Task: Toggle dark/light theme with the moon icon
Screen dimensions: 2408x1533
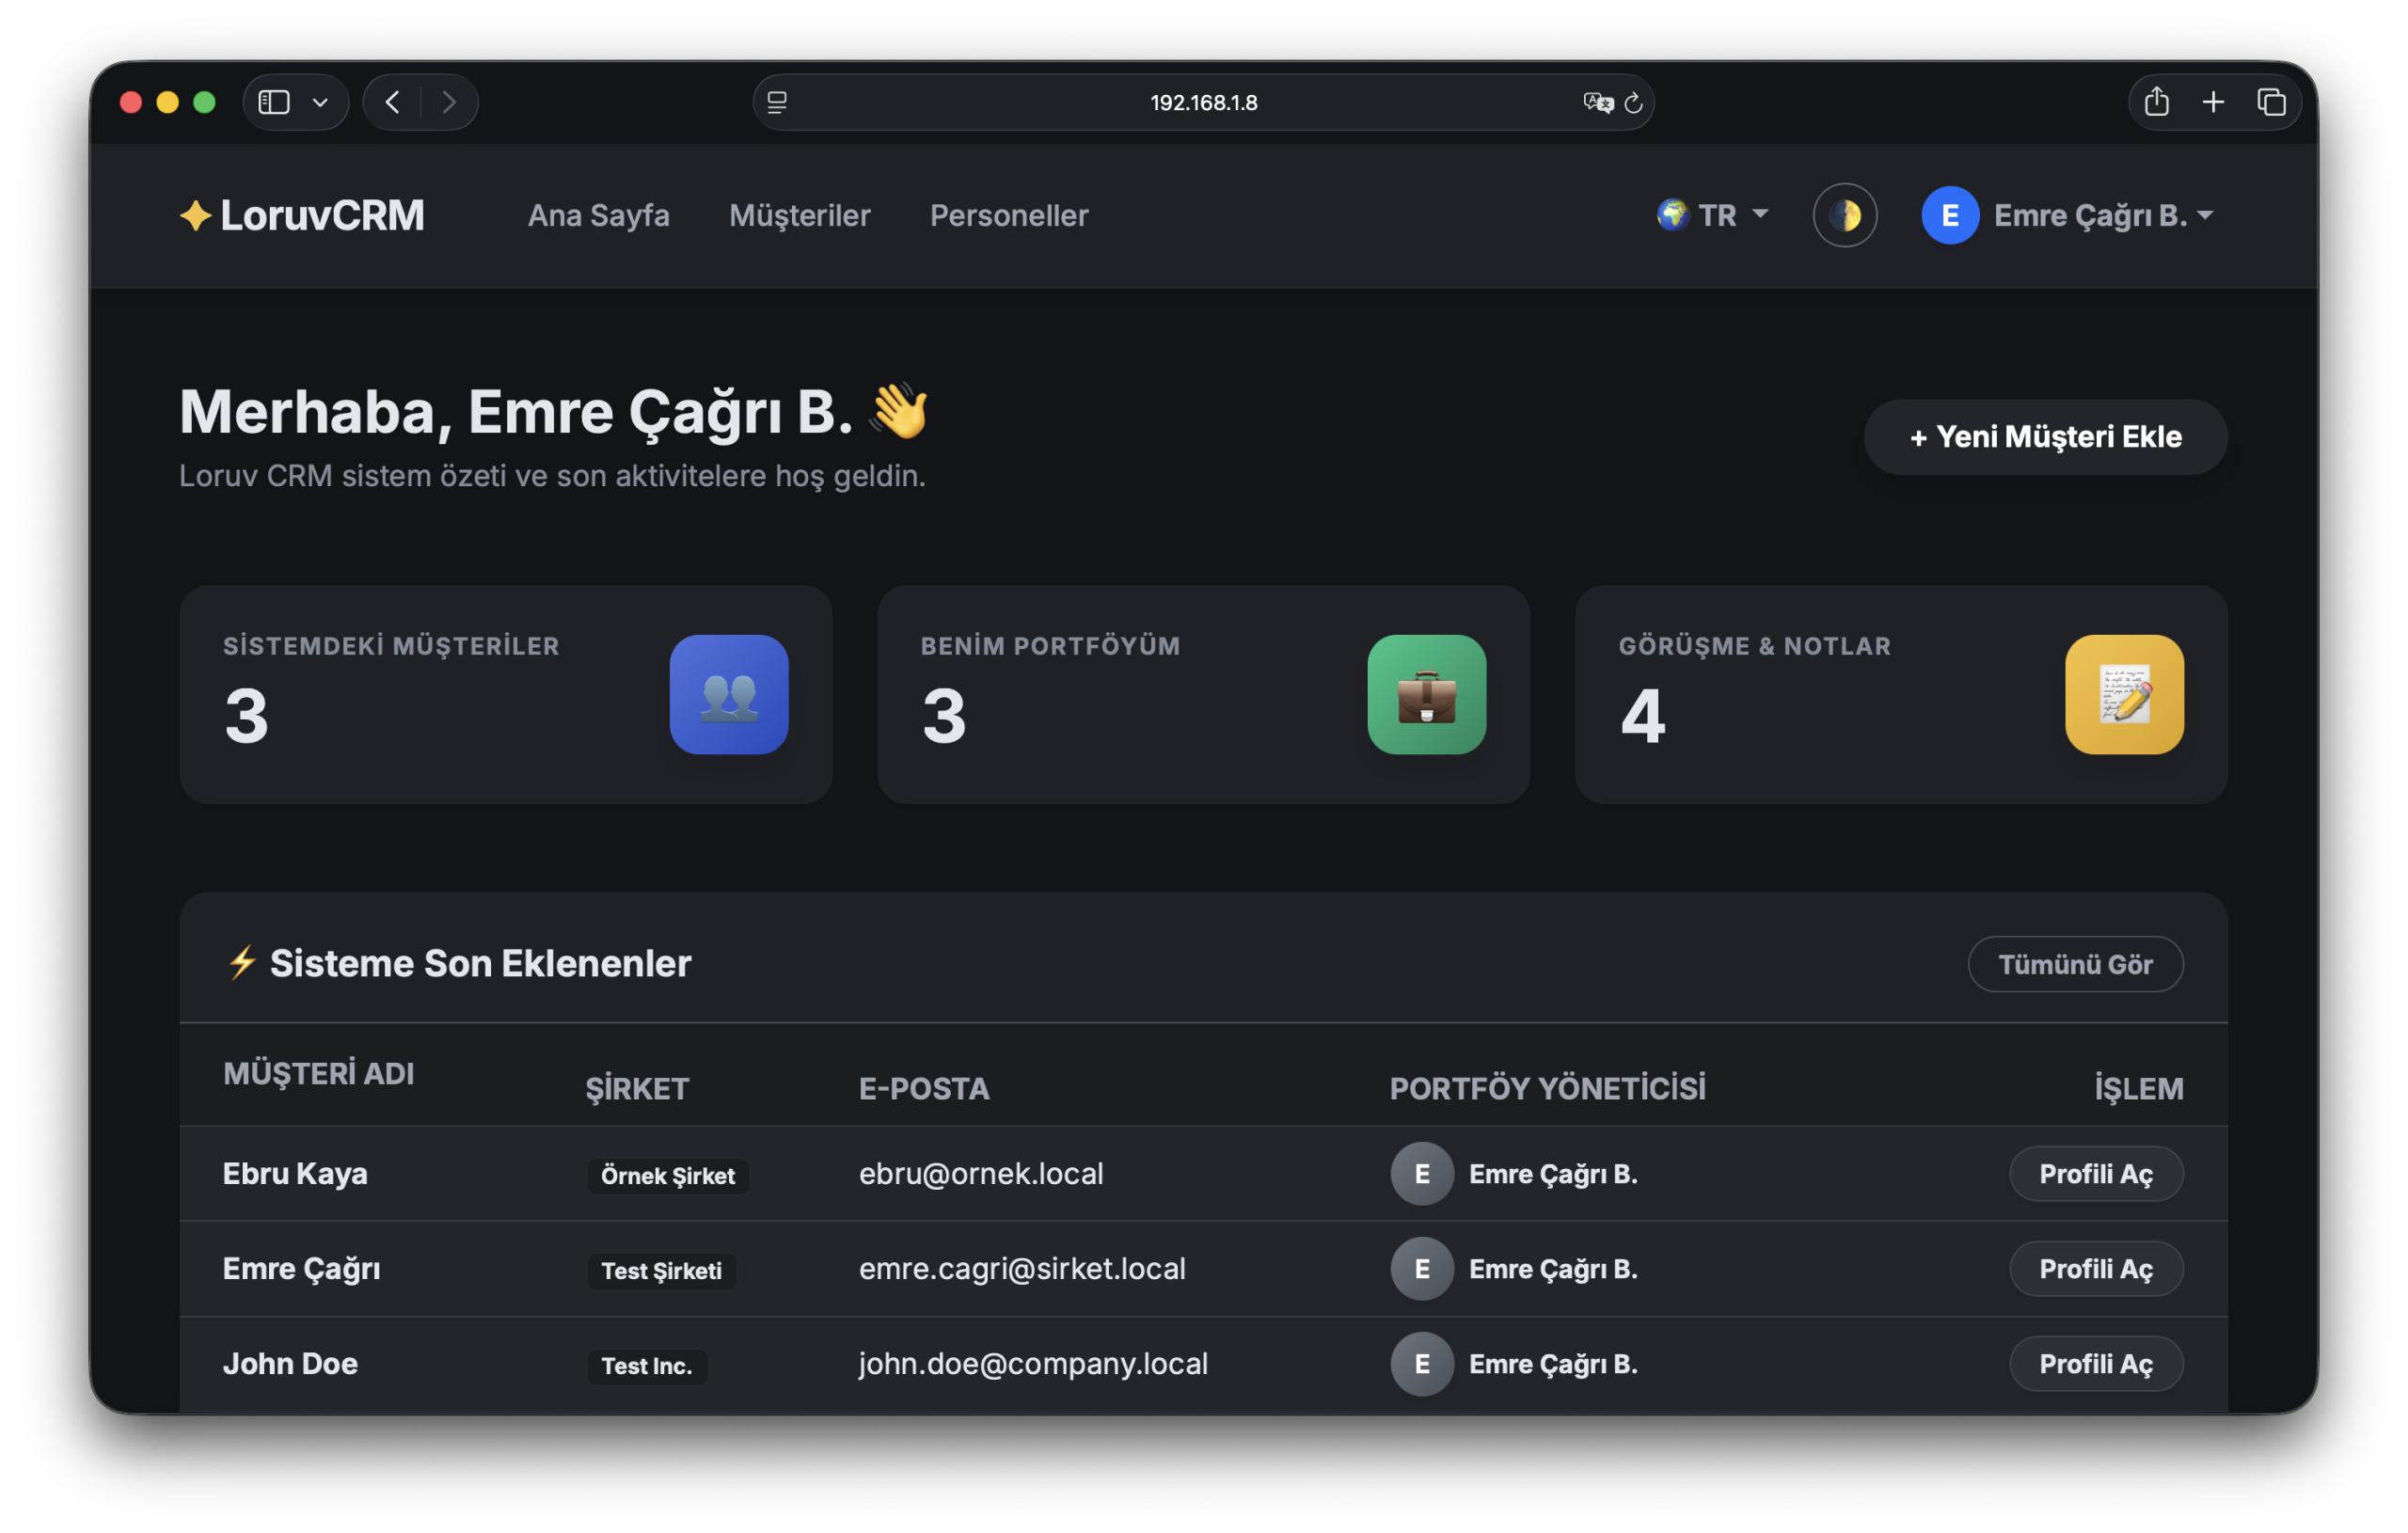Action: tap(1845, 214)
